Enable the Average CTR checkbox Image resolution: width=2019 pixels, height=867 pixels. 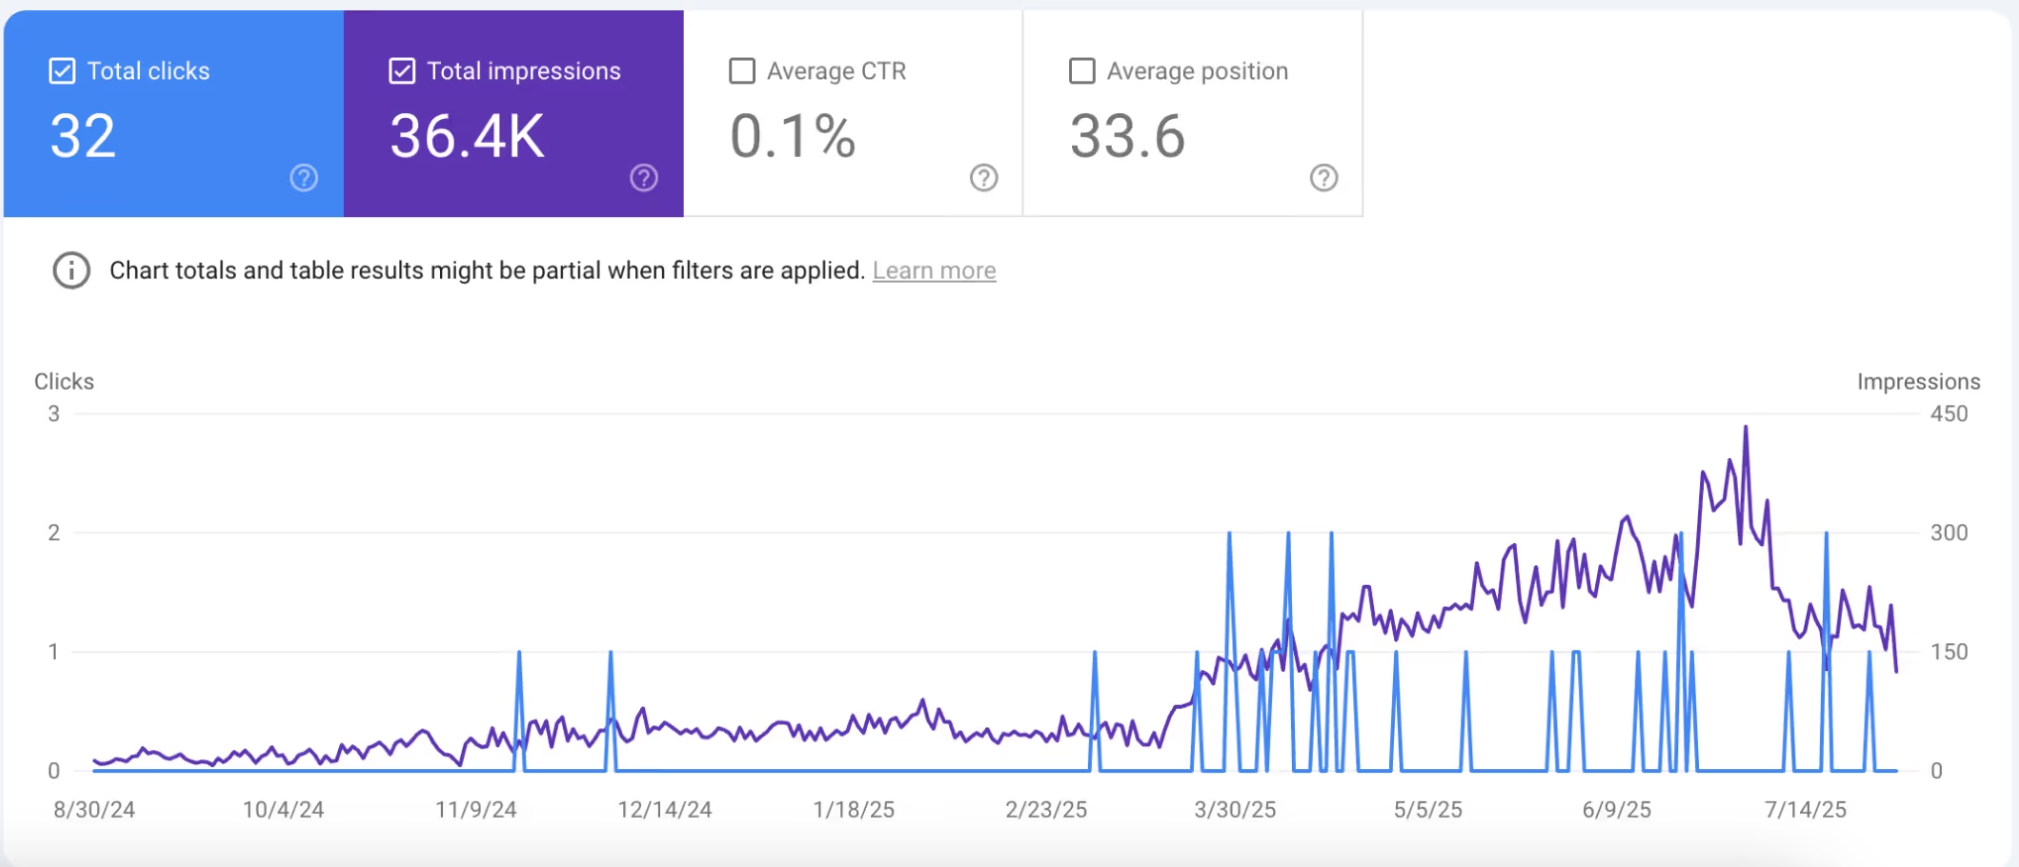[x=742, y=71]
